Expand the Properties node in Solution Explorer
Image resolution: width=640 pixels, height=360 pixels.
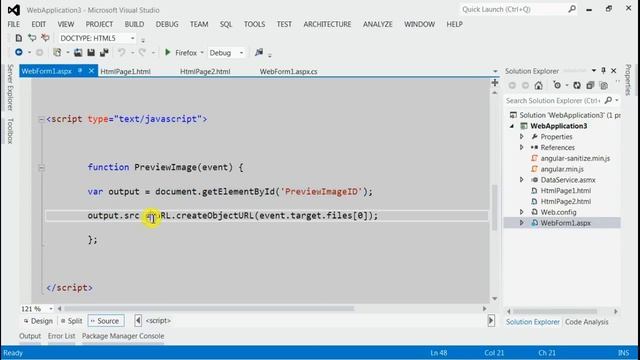pyautogui.click(x=522, y=136)
